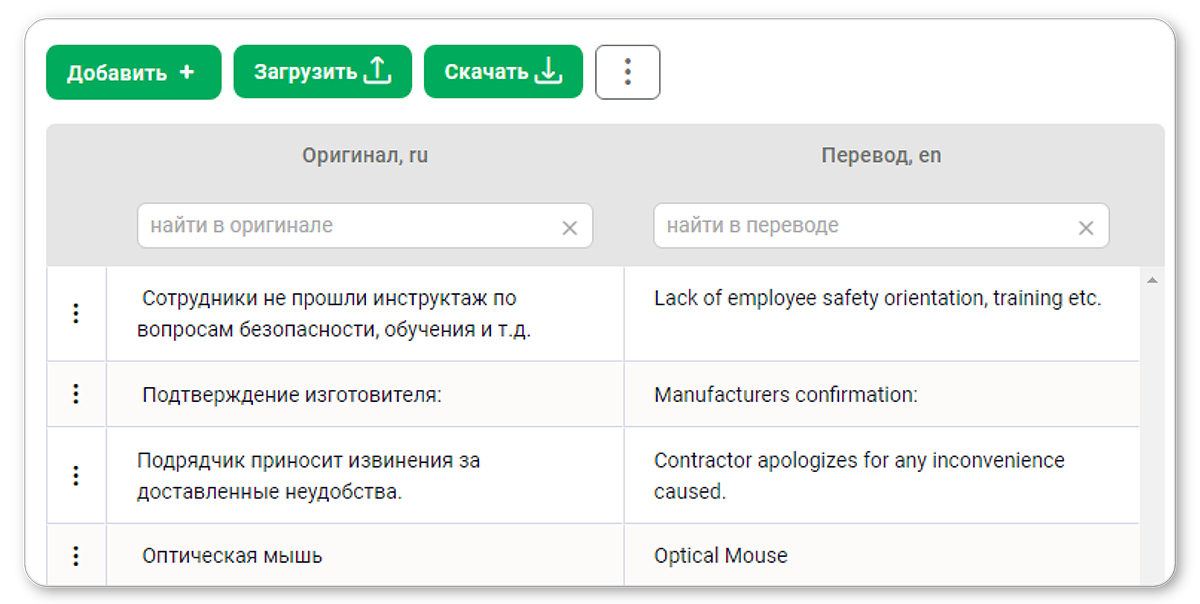This screenshot has height=604, width=1200.
Task: Open row menu for Подтверждение изготовителя
Action: click(76, 394)
